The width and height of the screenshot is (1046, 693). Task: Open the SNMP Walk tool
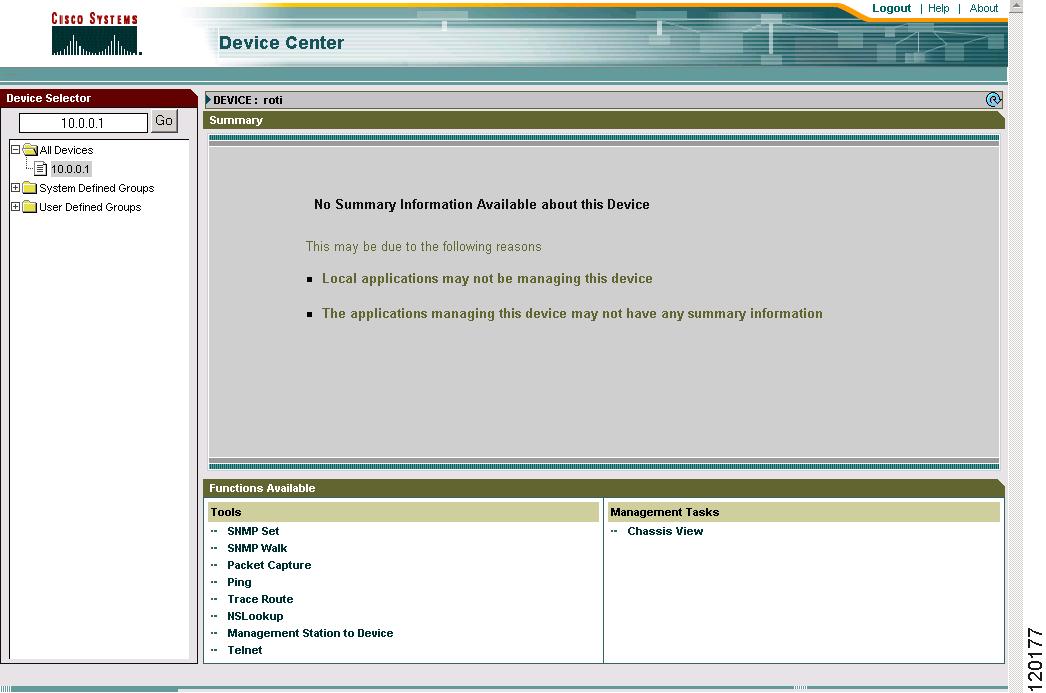(257, 548)
